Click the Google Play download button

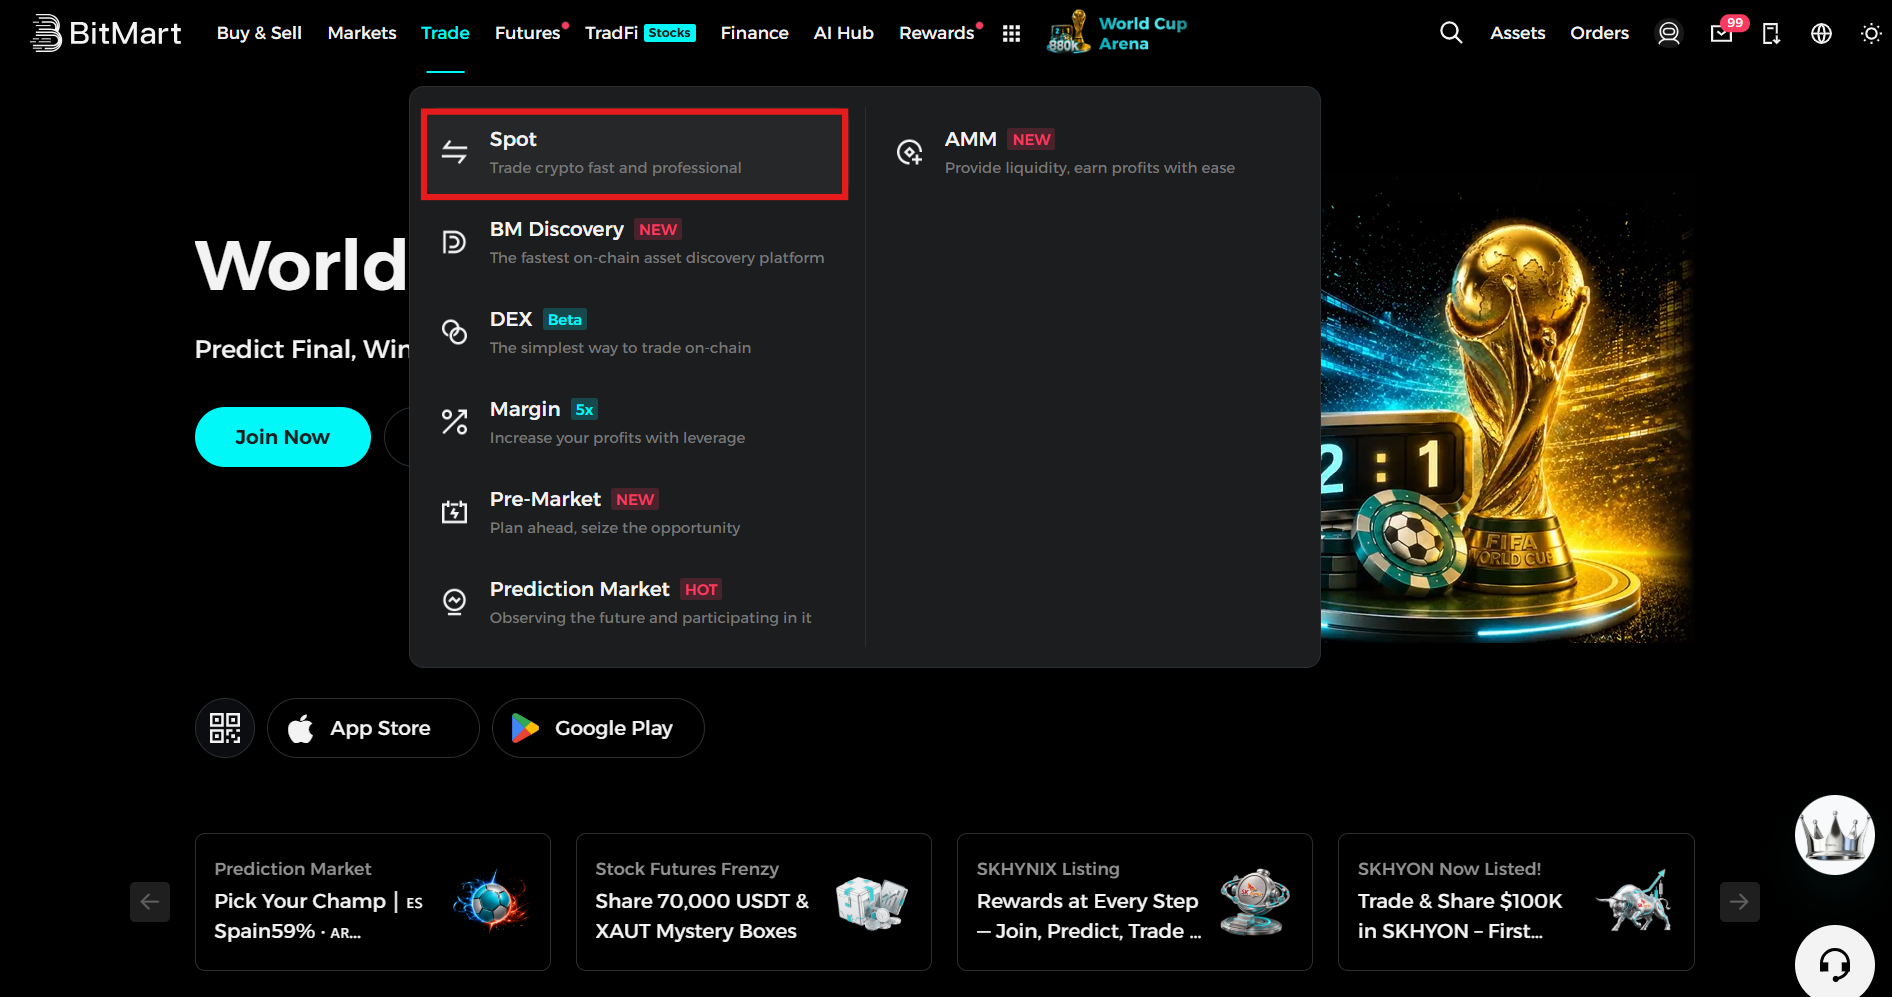click(598, 728)
